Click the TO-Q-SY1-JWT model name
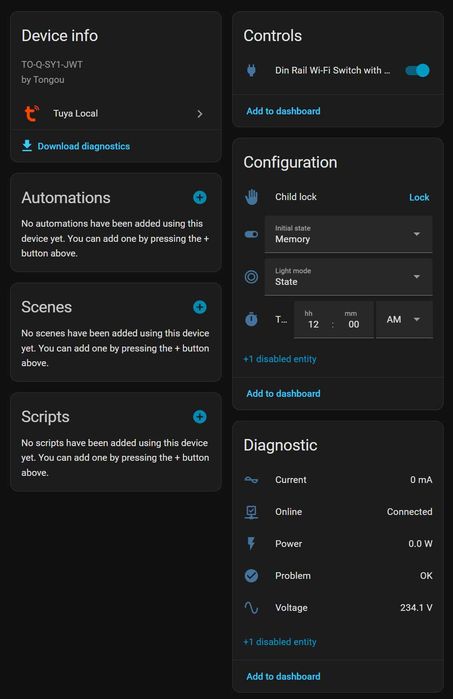453x699 pixels. point(52,64)
